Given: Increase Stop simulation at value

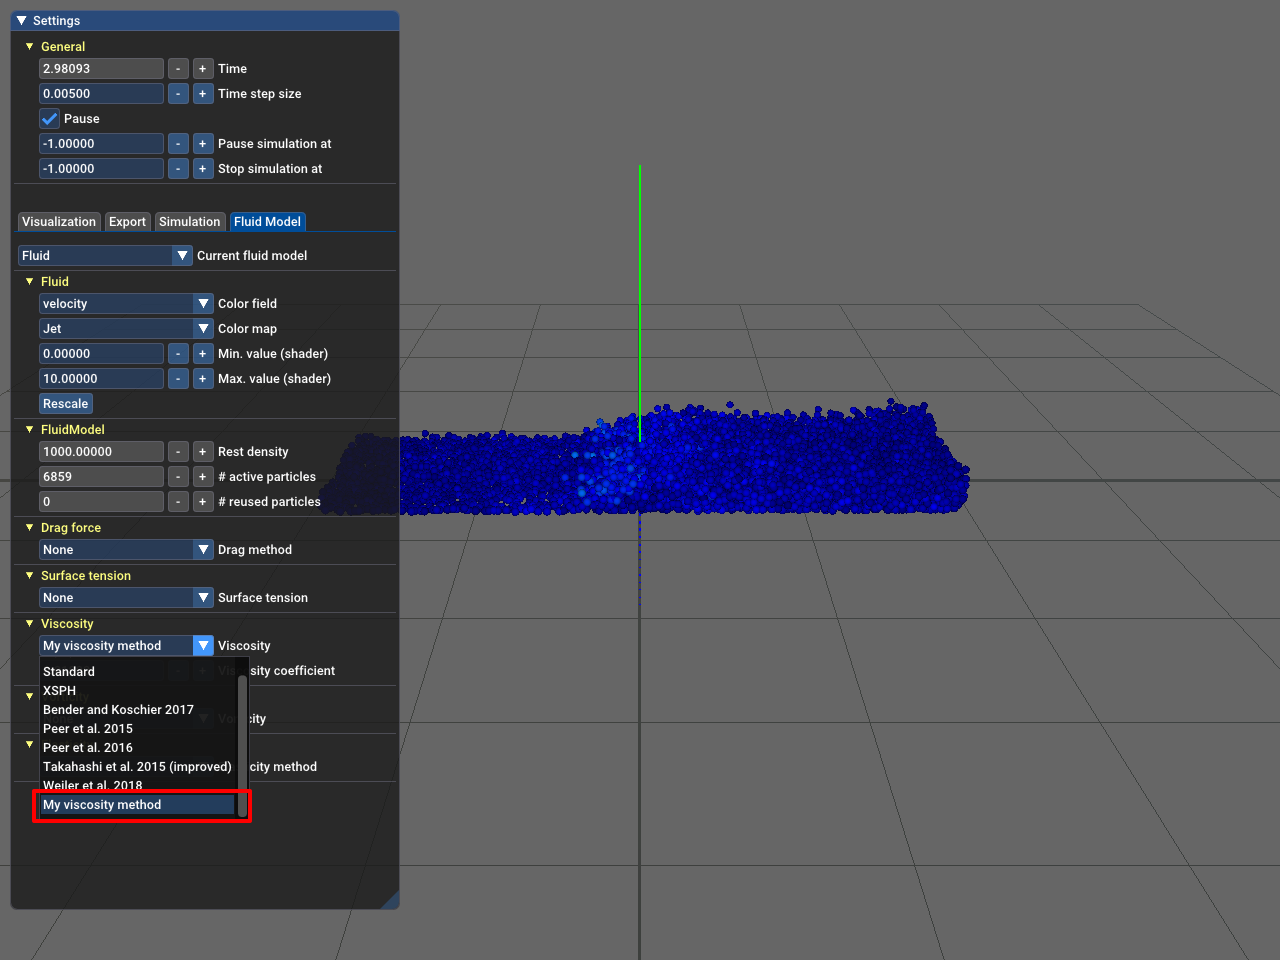Looking at the screenshot, I should tap(202, 169).
